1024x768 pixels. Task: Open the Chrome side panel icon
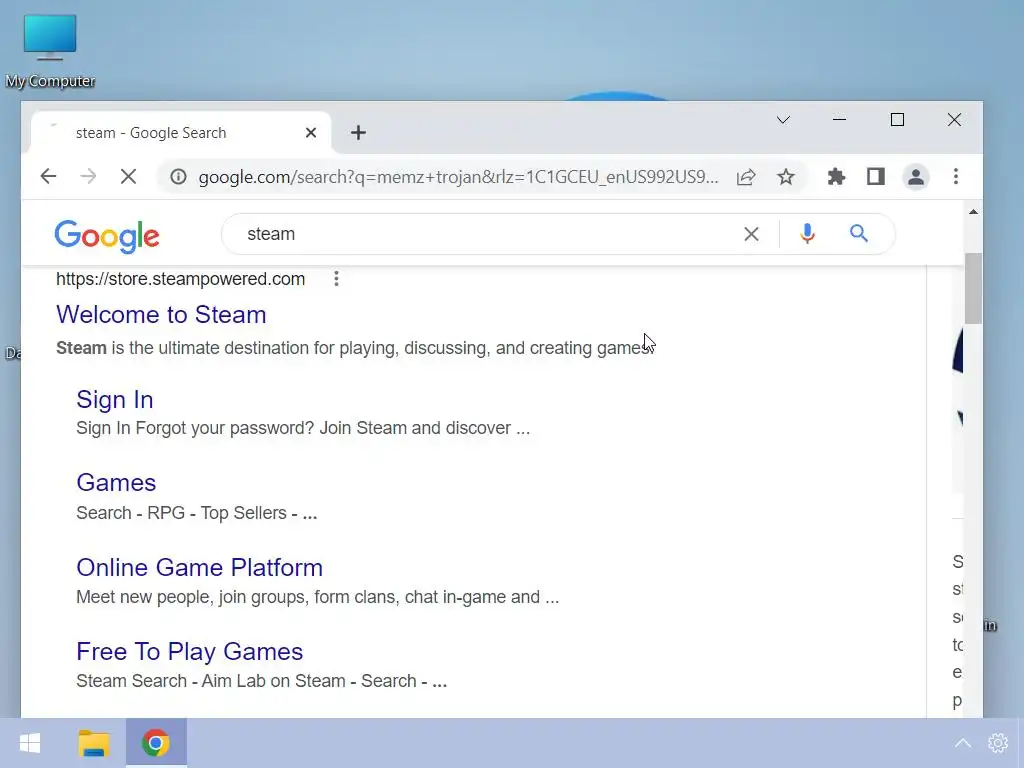[x=876, y=176]
